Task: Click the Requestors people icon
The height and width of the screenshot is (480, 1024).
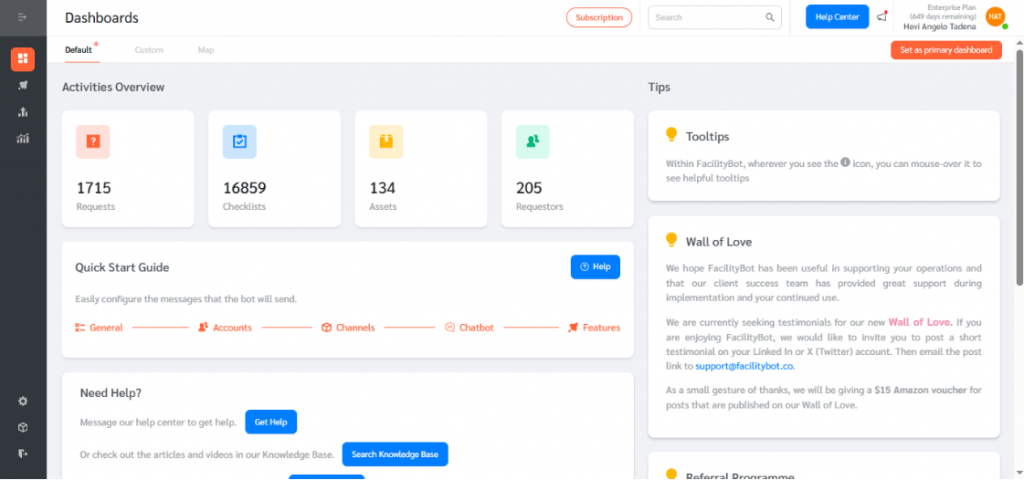Action: click(x=533, y=142)
